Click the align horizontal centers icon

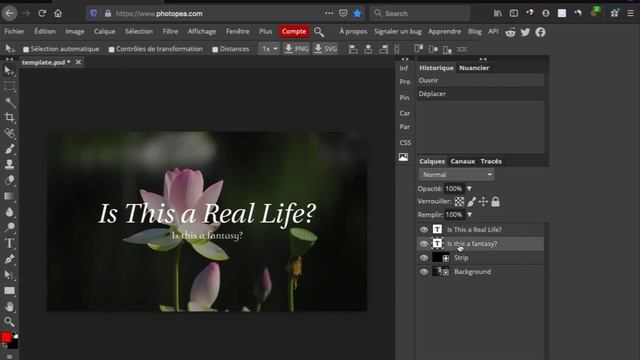[x=368, y=49]
